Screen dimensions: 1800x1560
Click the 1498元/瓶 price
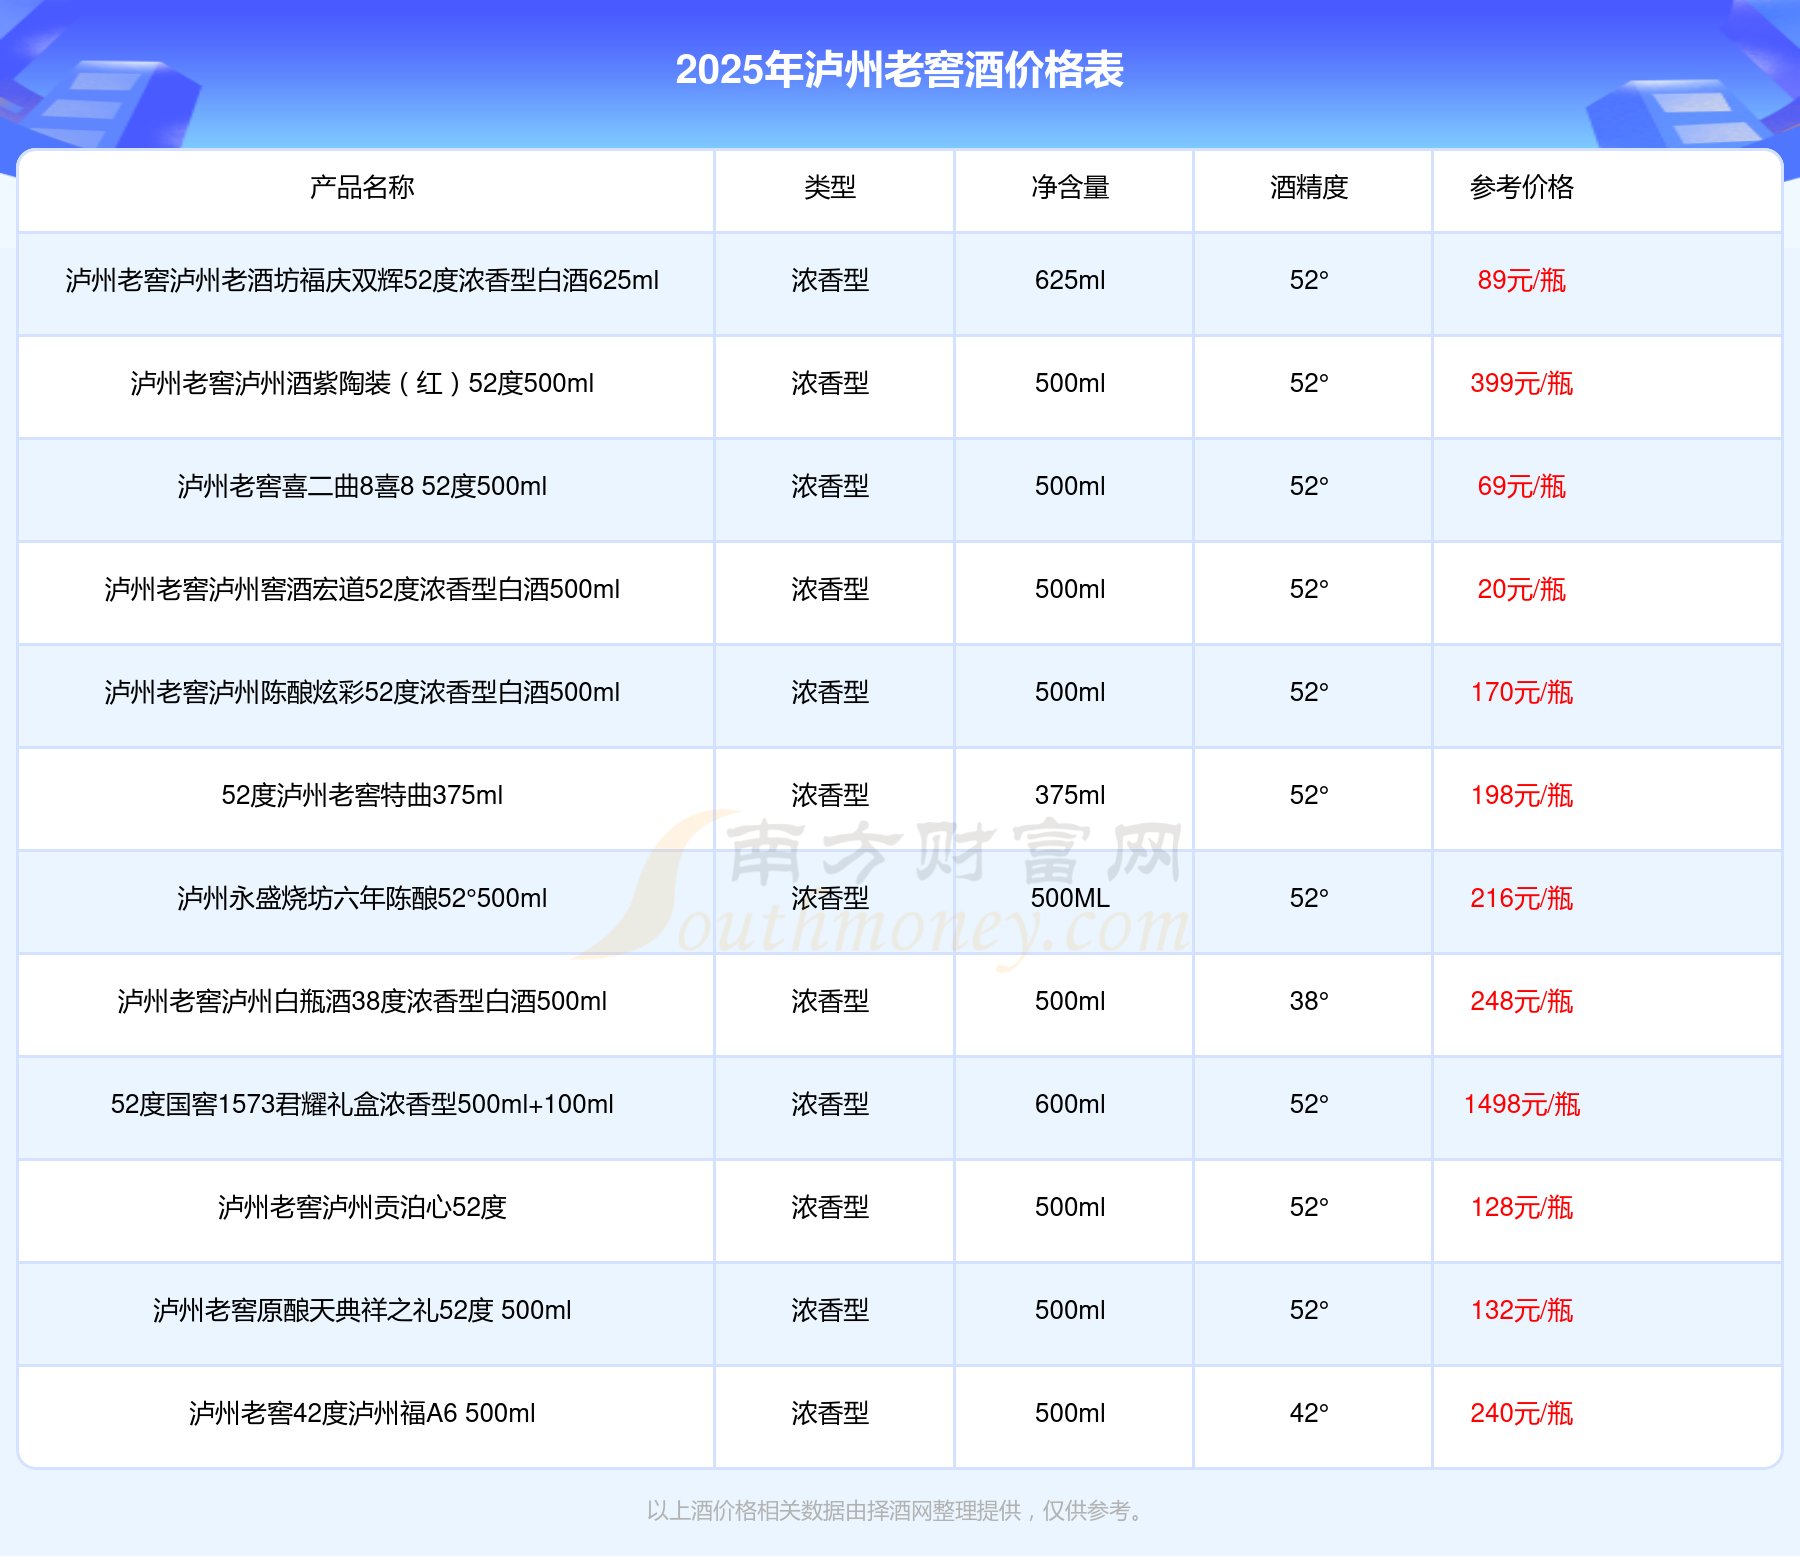tap(1522, 1104)
